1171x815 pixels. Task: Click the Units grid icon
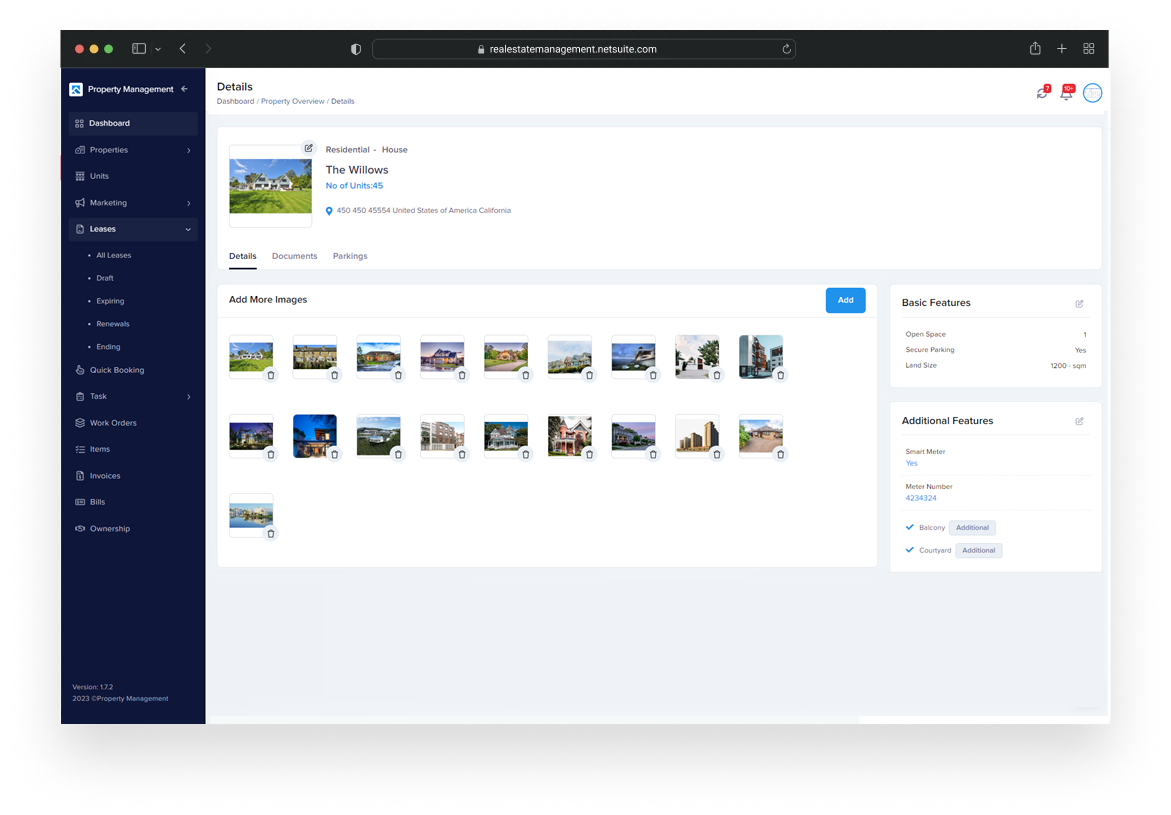(x=80, y=176)
